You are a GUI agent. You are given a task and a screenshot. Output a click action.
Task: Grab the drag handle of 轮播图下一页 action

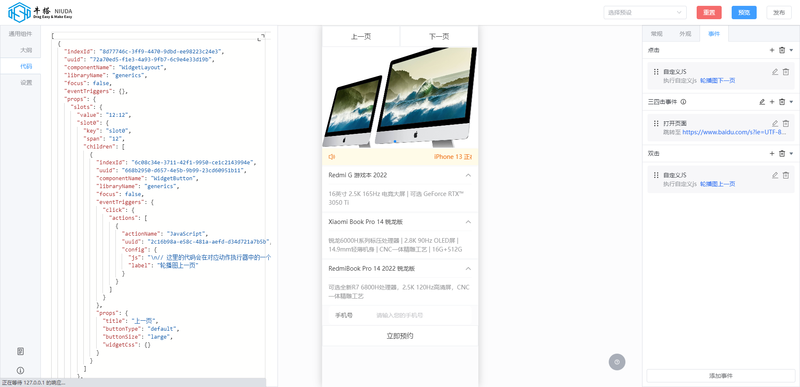point(656,72)
